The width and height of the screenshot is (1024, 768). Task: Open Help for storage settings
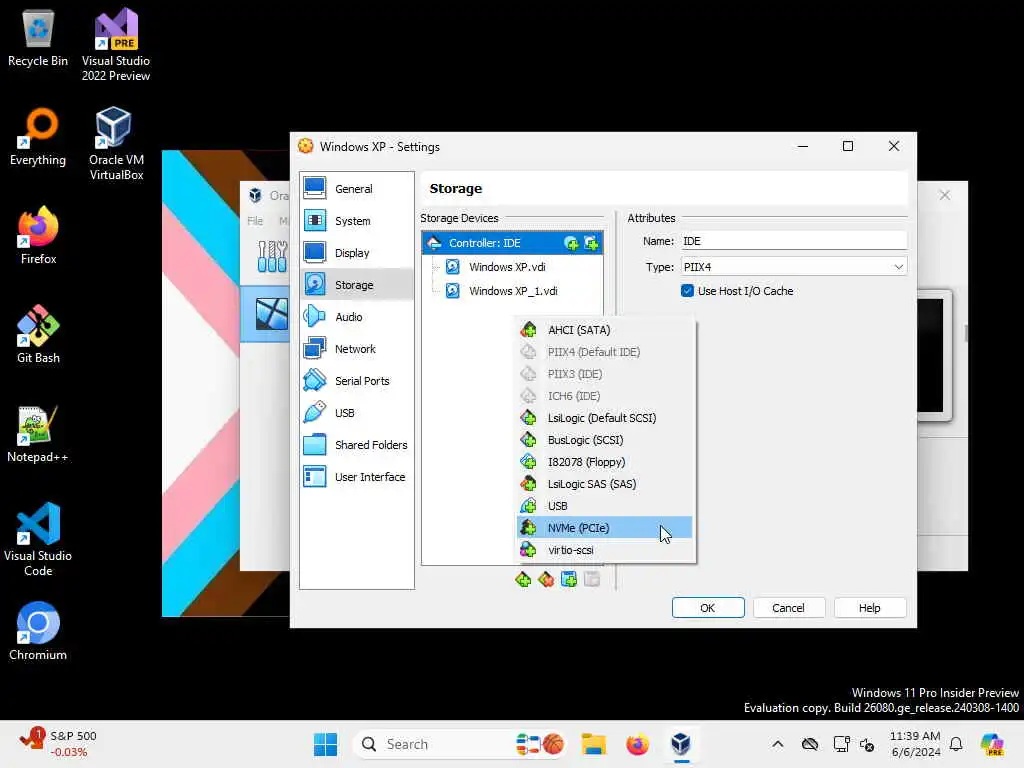(x=869, y=608)
